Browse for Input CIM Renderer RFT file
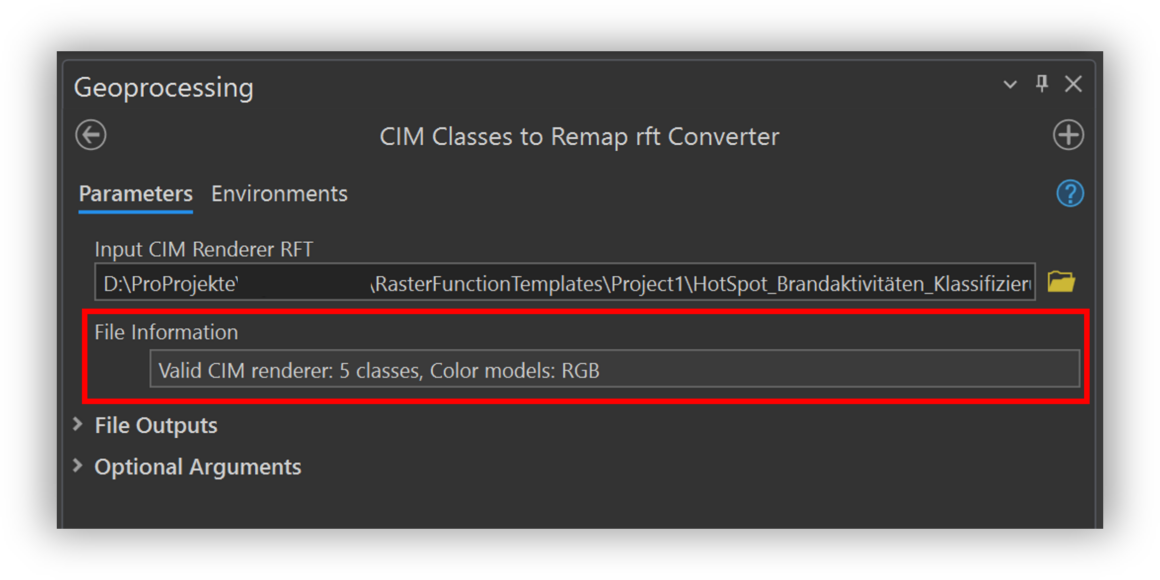 point(1061,282)
